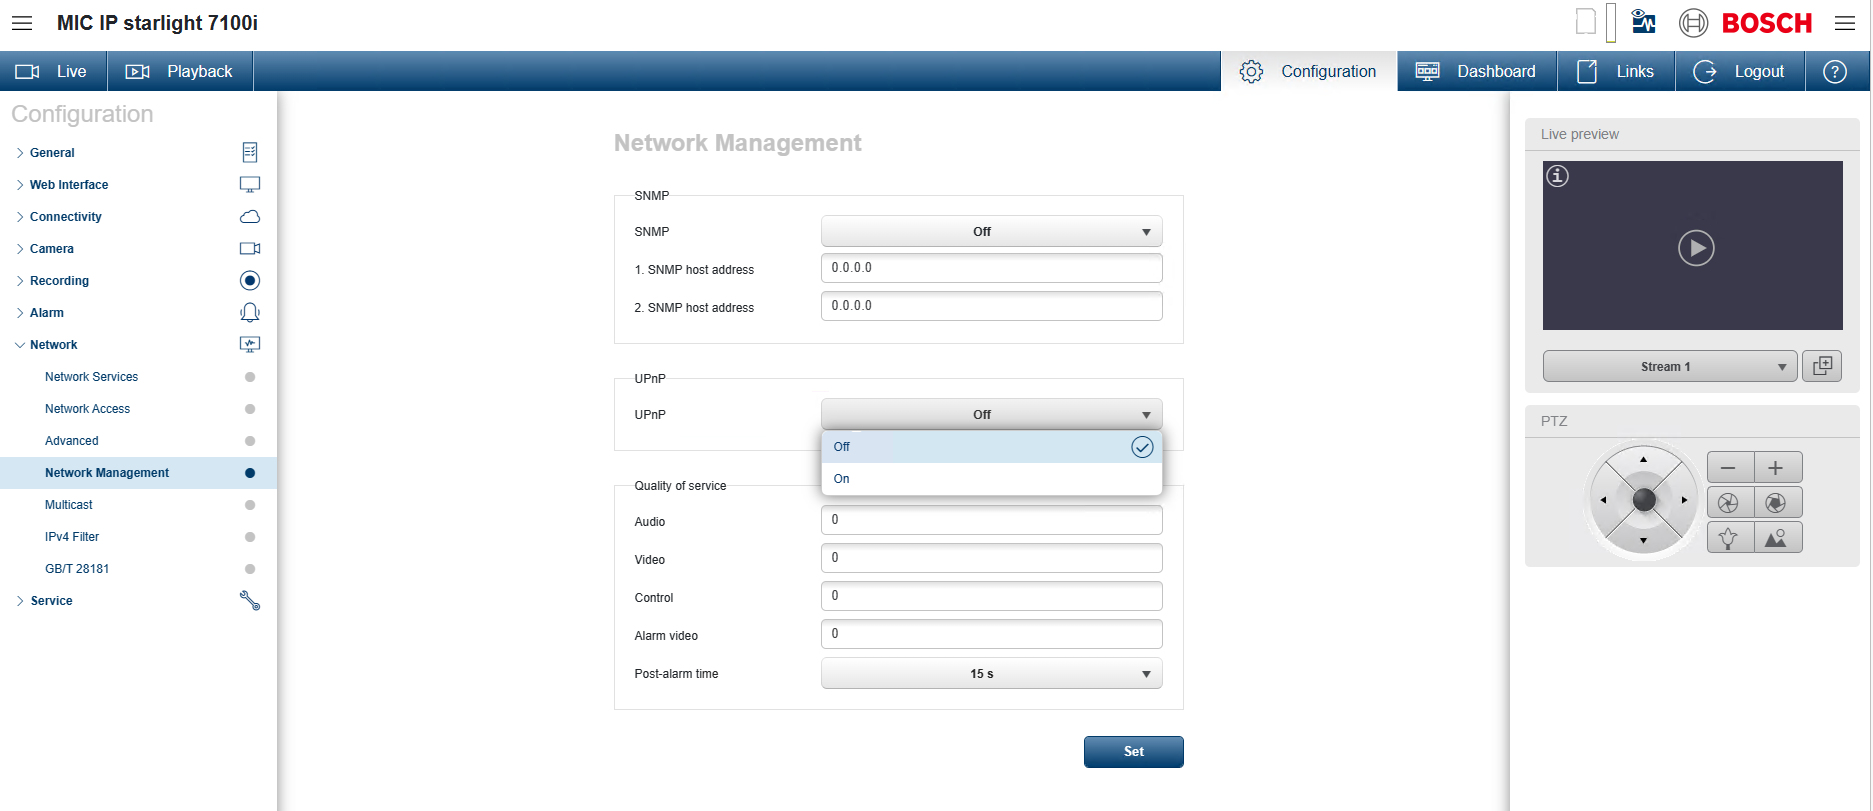
Task: Open the live preview in a new window
Action: click(1822, 366)
